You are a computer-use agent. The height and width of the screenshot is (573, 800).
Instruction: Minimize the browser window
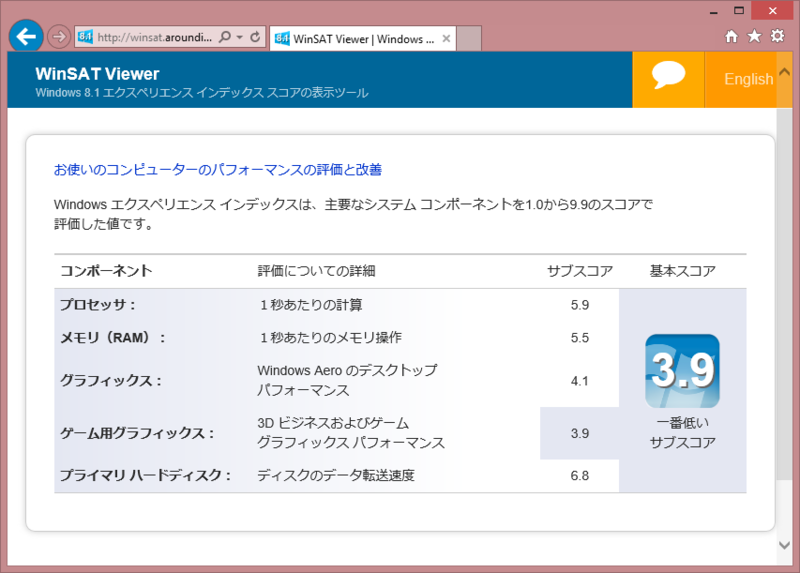[714, 11]
